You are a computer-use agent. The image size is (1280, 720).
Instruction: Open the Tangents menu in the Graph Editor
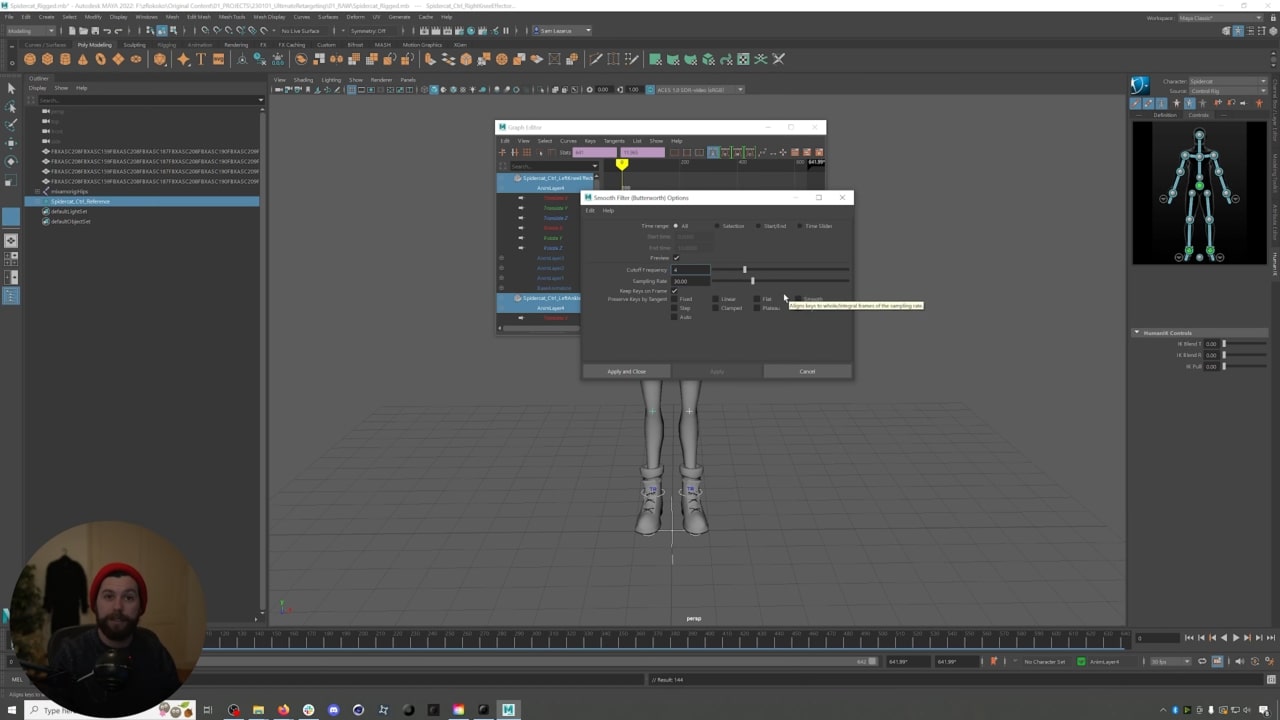coord(613,141)
